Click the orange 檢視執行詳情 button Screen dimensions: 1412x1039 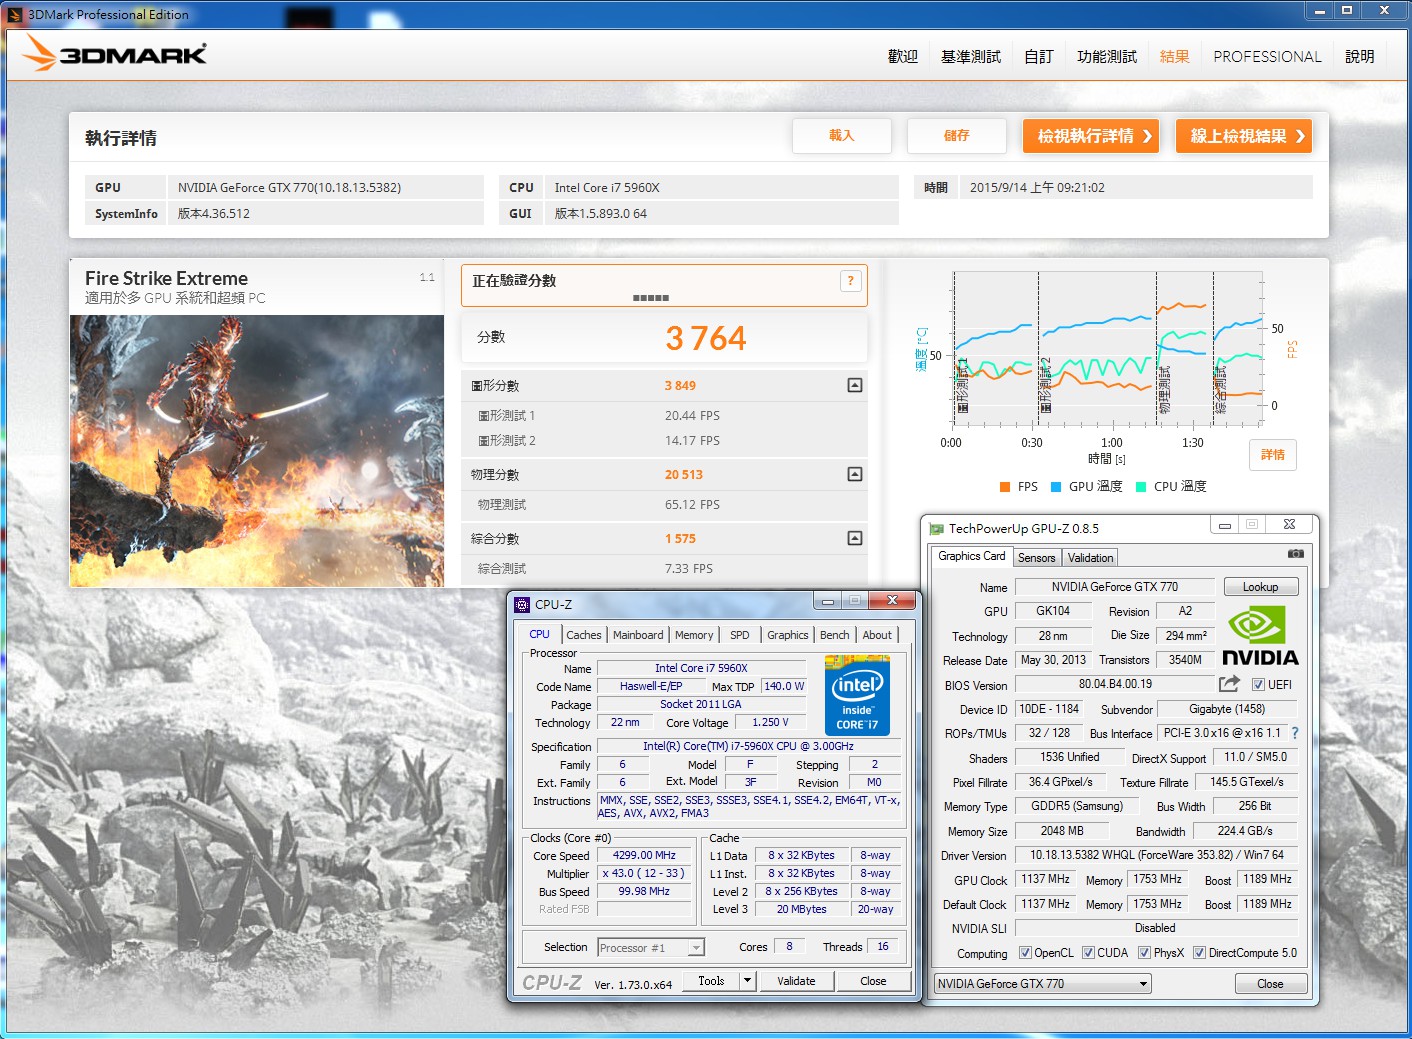tap(1091, 136)
